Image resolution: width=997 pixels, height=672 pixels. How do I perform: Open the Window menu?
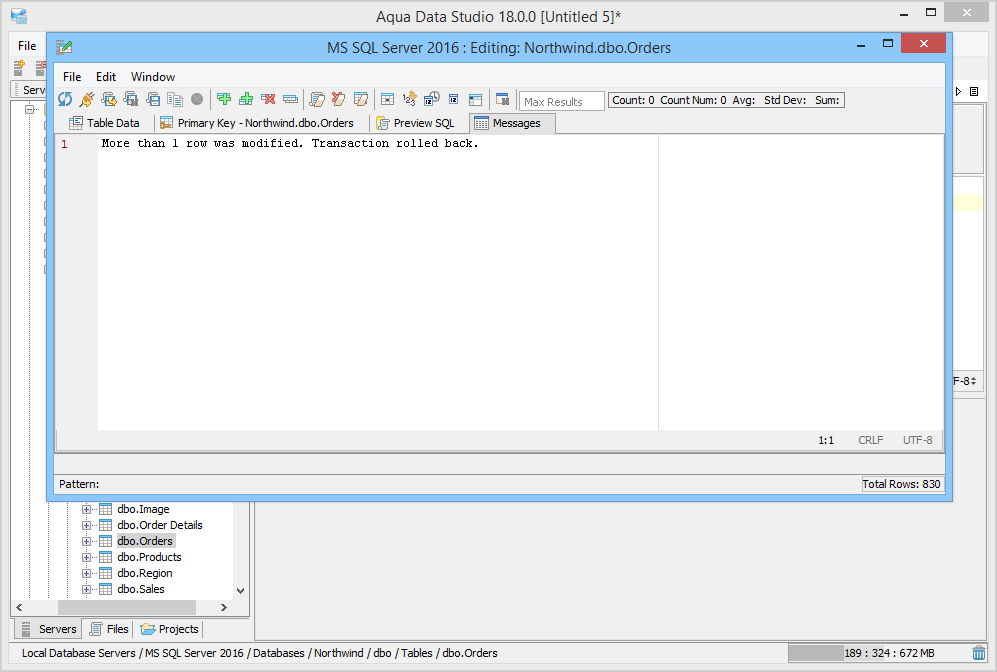pyautogui.click(x=153, y=77)
